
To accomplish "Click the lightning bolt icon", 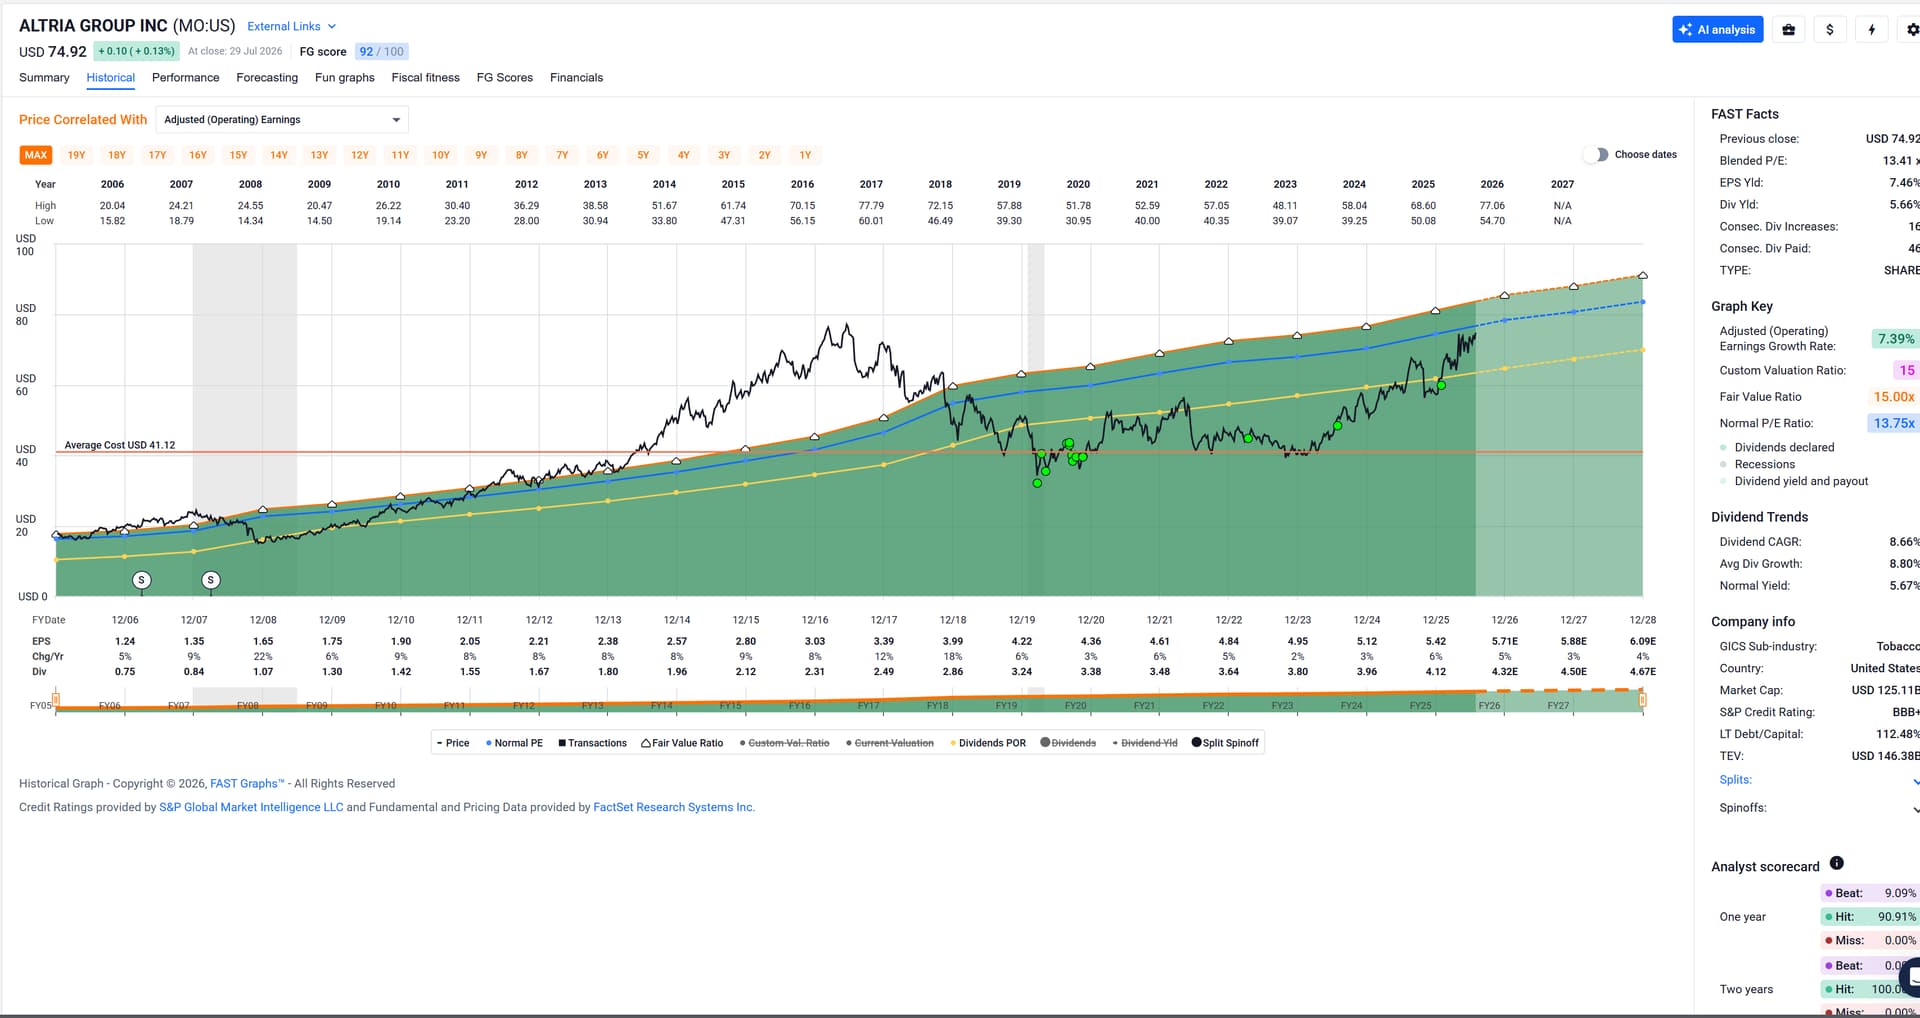I will (x=1872, y=30).
